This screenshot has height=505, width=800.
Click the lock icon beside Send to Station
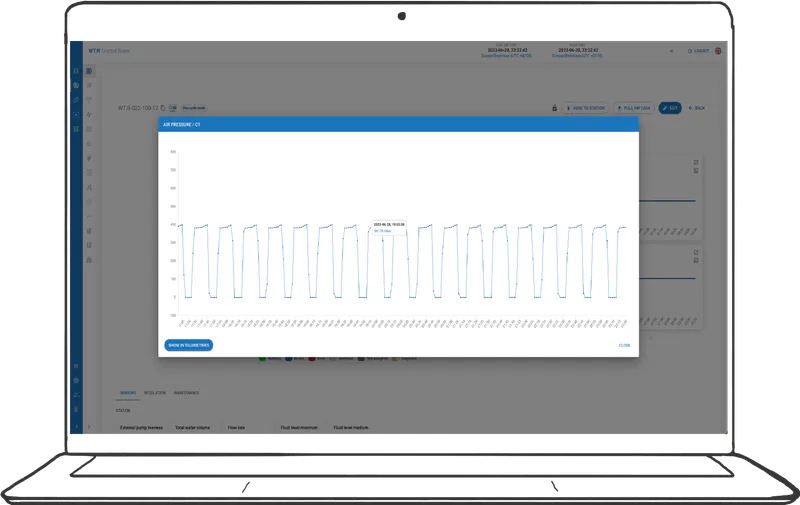point(554,108)
